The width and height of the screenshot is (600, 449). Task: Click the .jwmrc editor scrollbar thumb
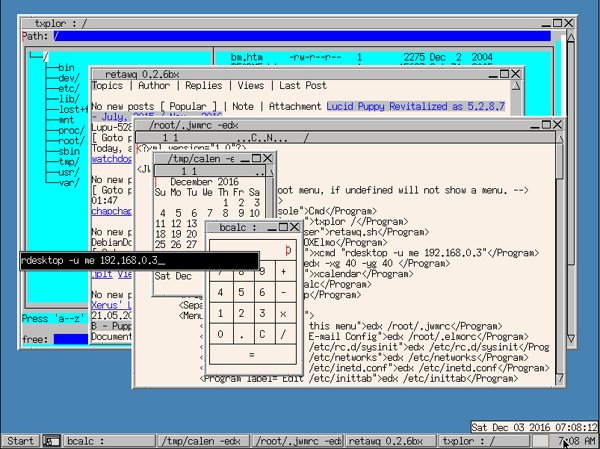tap(560, 160)
